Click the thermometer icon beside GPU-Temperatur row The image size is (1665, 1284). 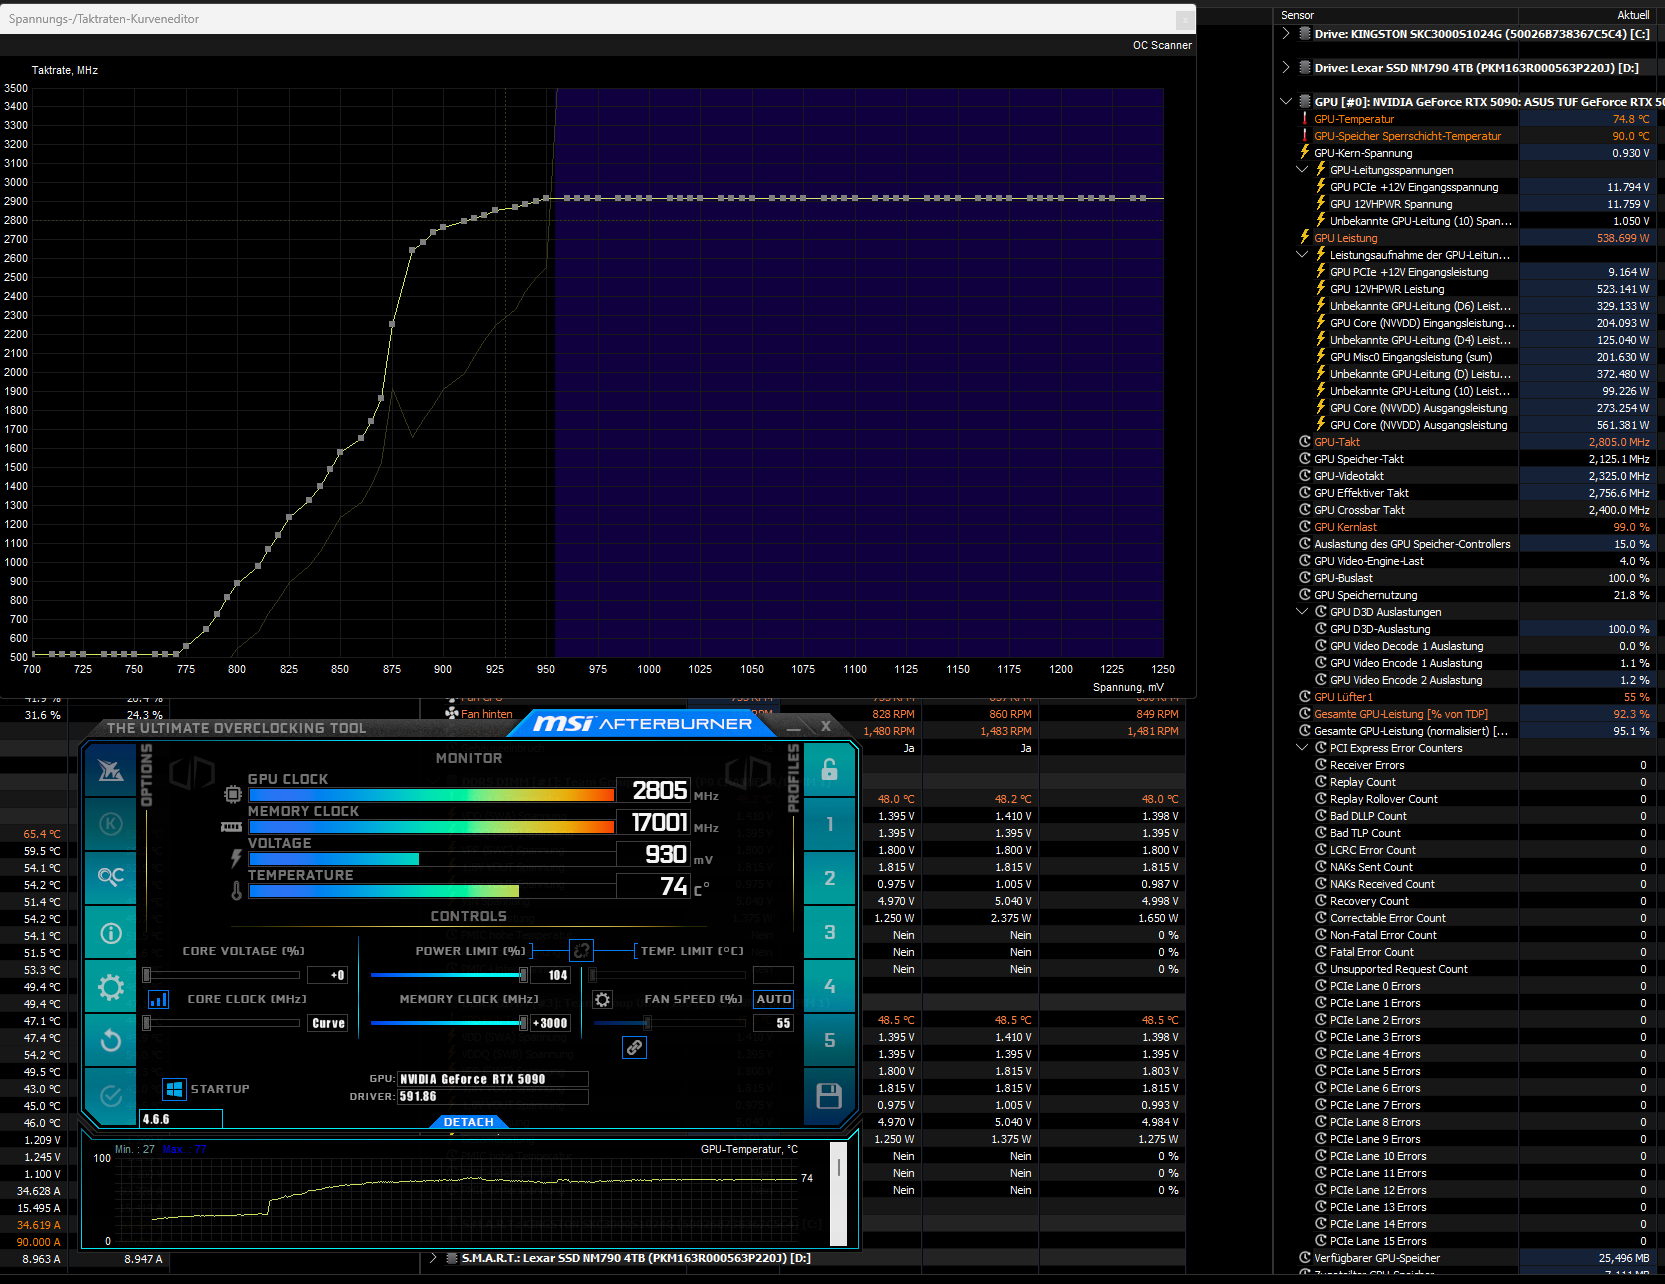pos(1304,119)
